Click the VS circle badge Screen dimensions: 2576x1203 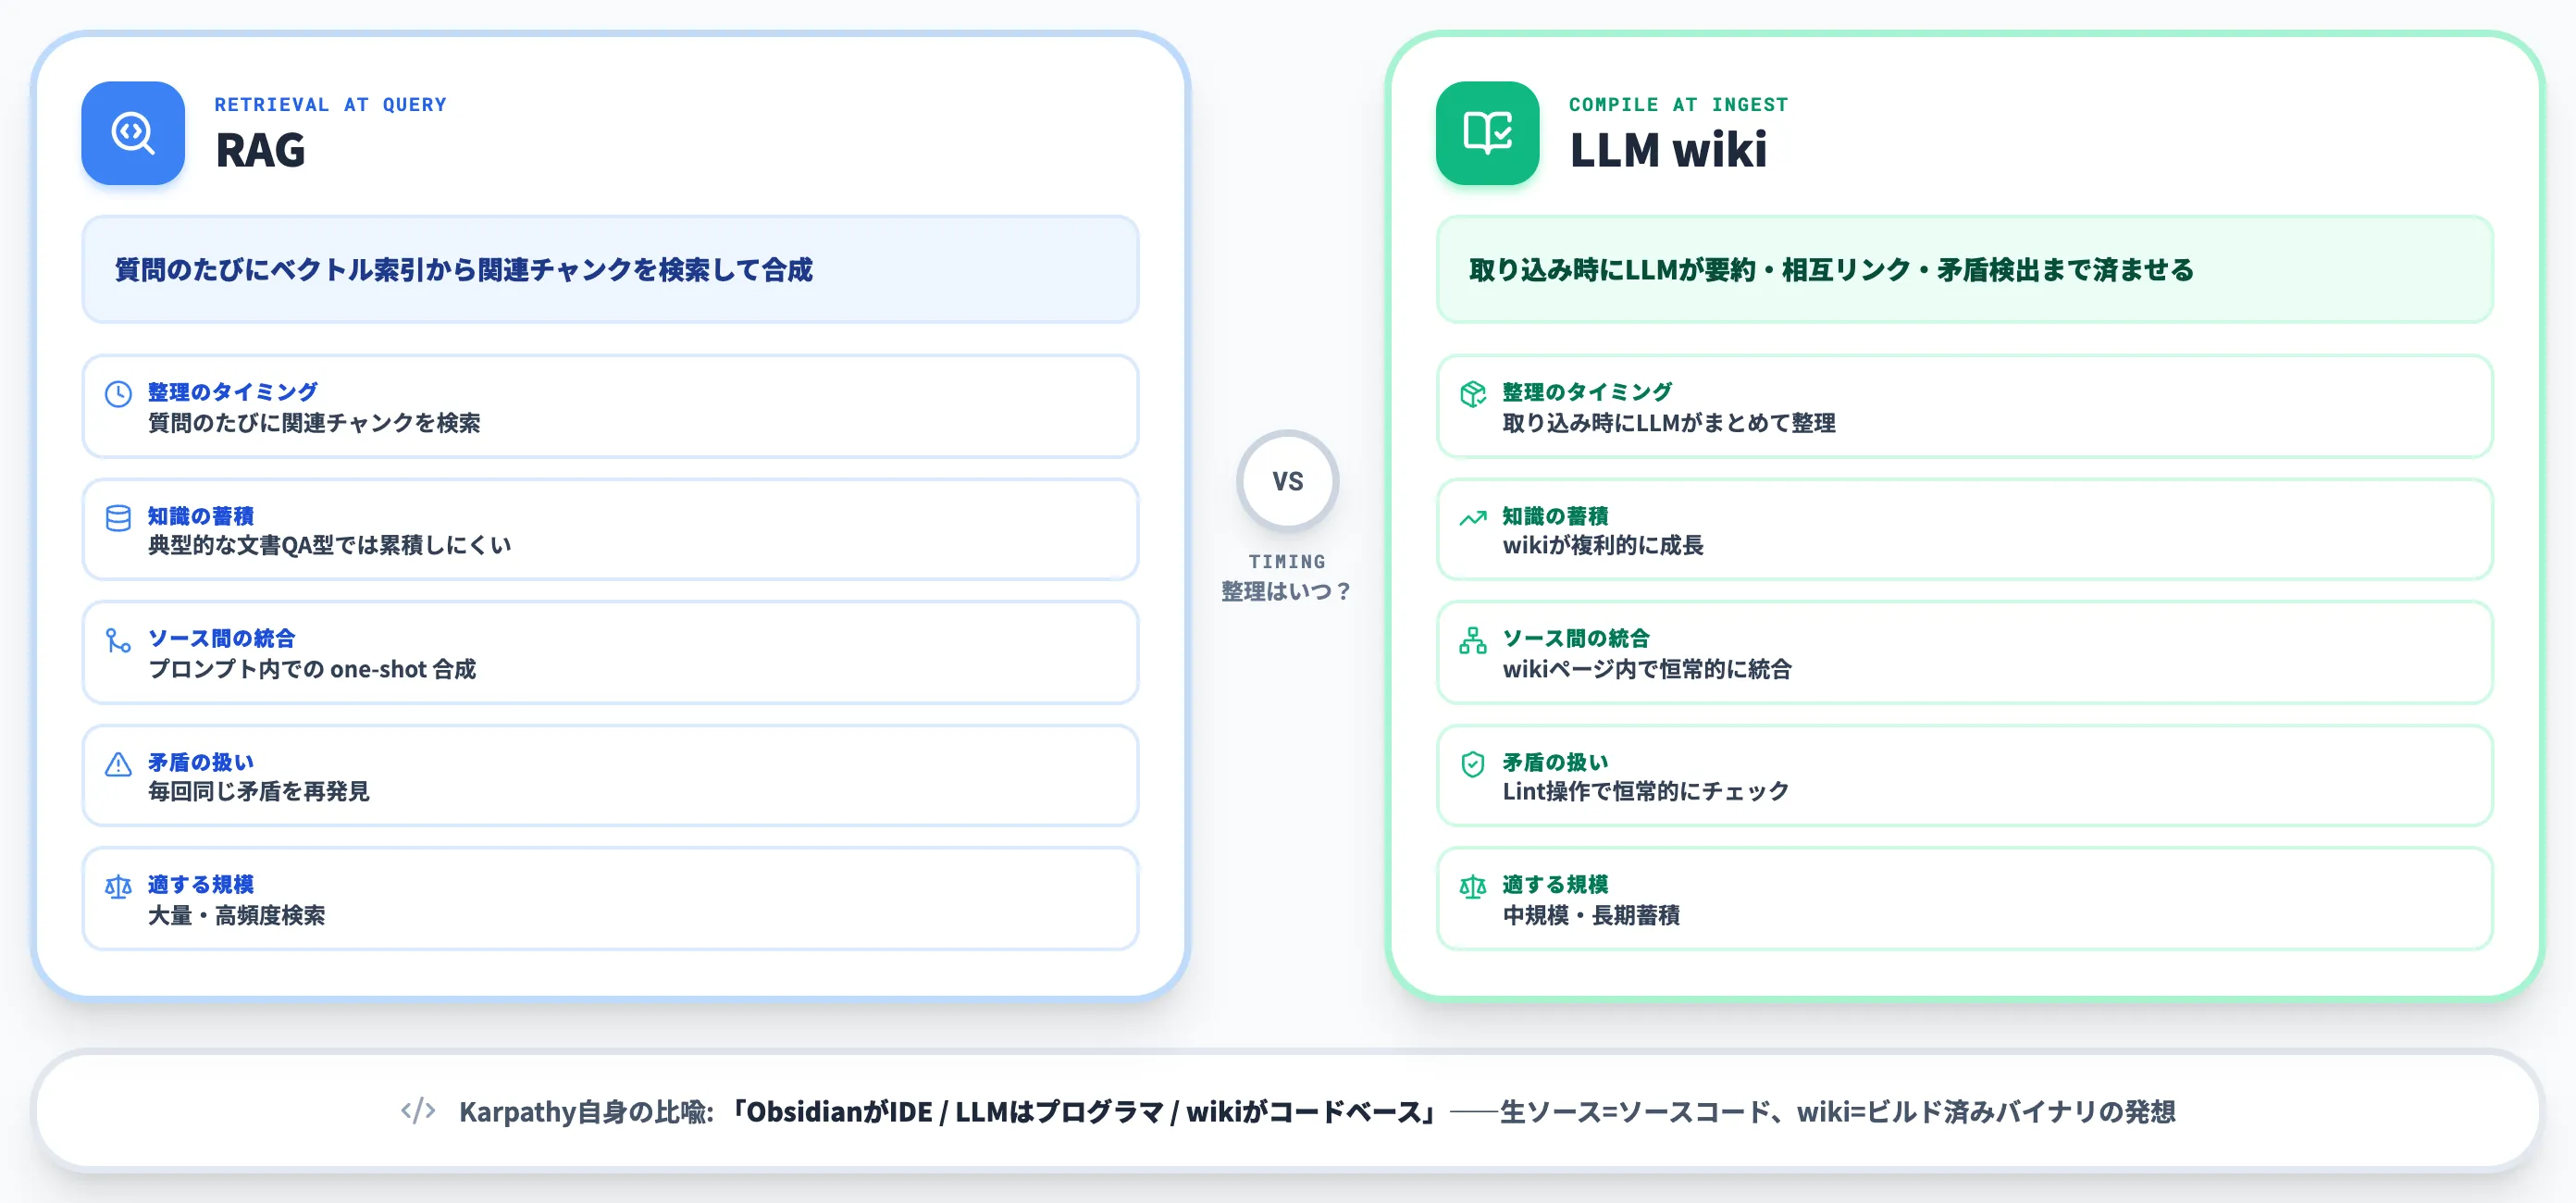point(1287,481)
